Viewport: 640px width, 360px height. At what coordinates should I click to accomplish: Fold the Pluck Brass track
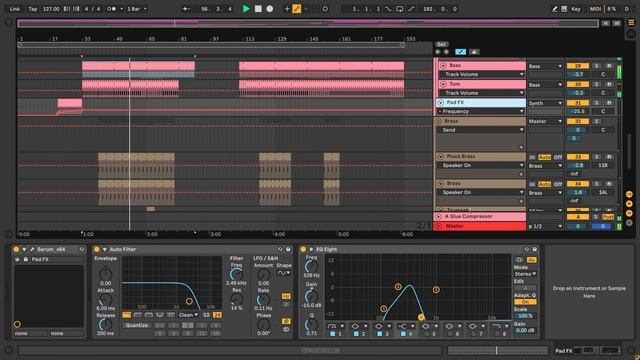(440, 156)
